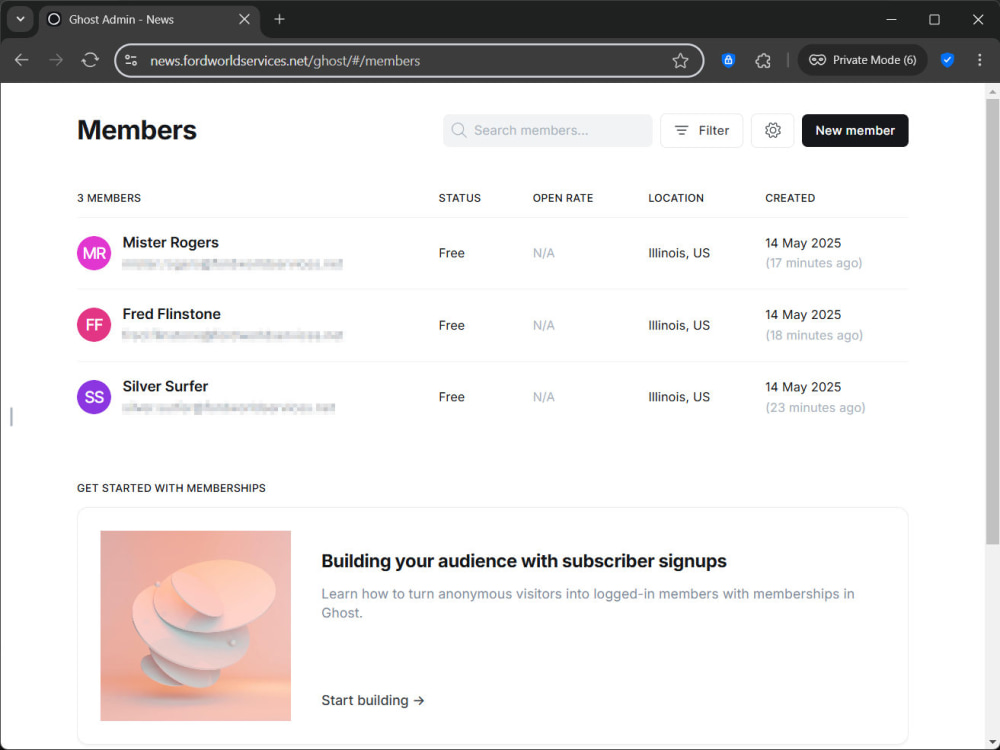
Task: Click the address bar URL
Action: [x=285, y=61]
